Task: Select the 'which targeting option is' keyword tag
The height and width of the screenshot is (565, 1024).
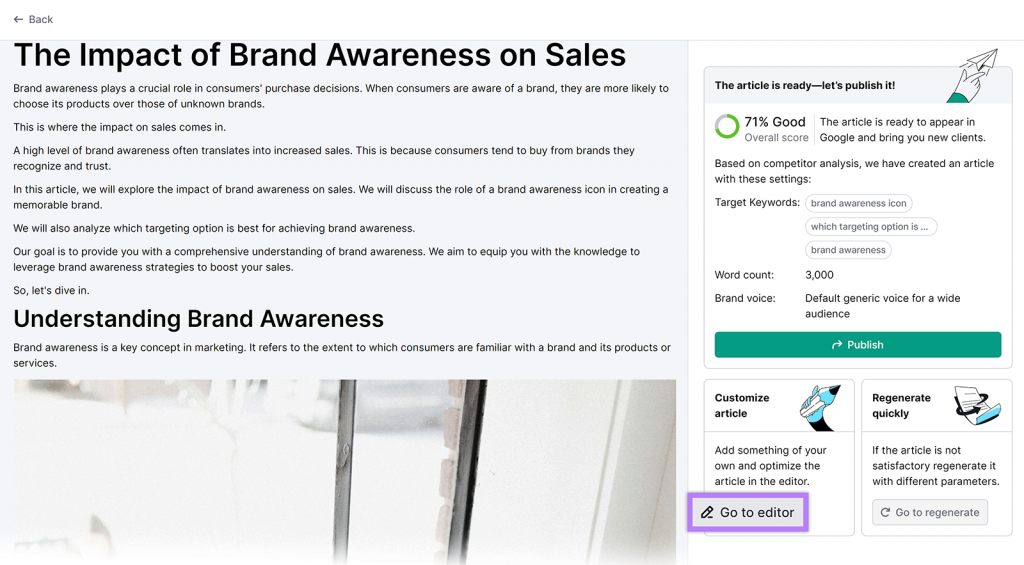Action: (870, 227)
